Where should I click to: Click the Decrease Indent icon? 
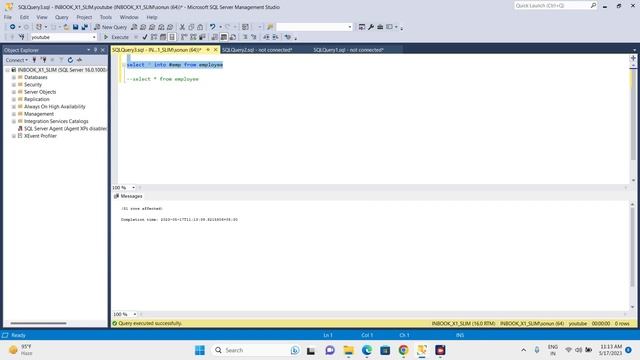(x=266, y=37)
